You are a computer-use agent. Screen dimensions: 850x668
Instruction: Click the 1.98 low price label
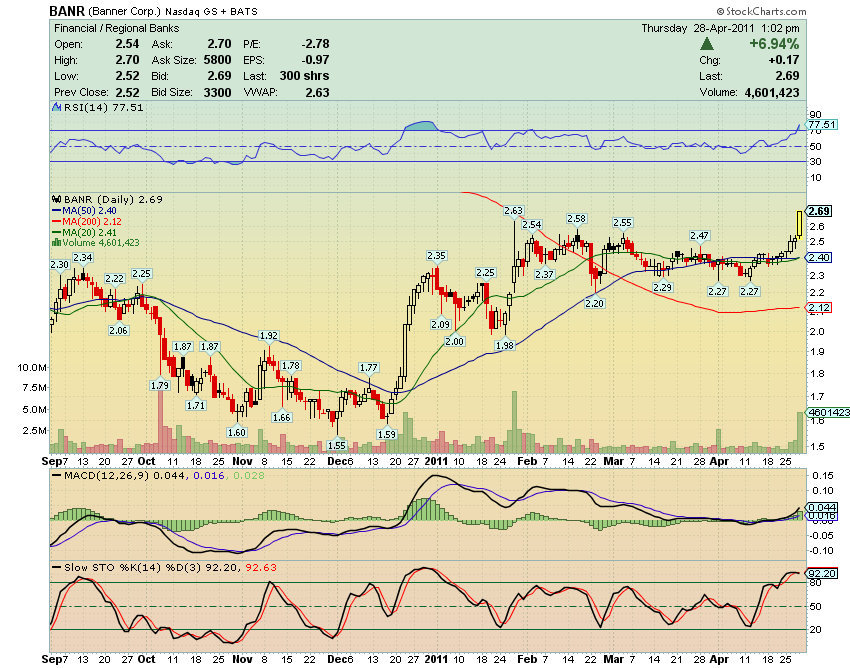pos(505,345)
